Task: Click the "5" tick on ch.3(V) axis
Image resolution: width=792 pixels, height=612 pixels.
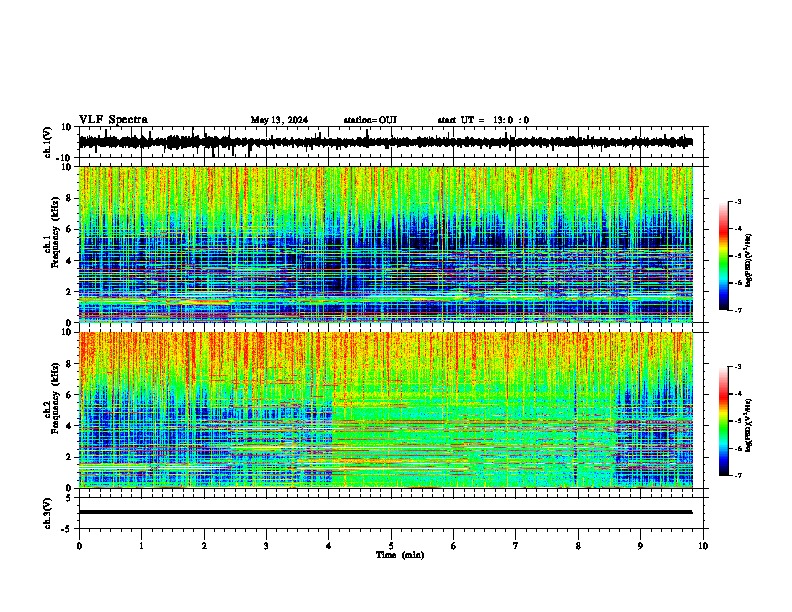Action: point(69,498)
